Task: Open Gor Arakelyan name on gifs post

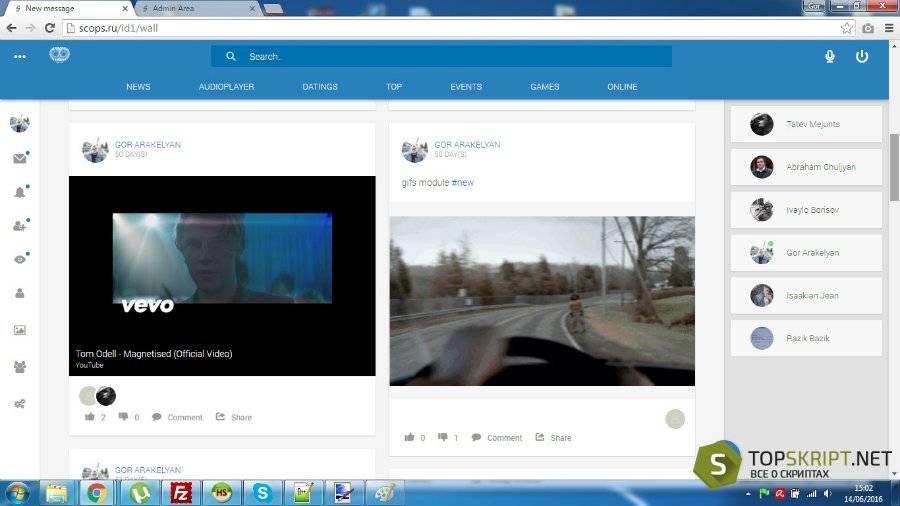Action: (x=467, y=145)
